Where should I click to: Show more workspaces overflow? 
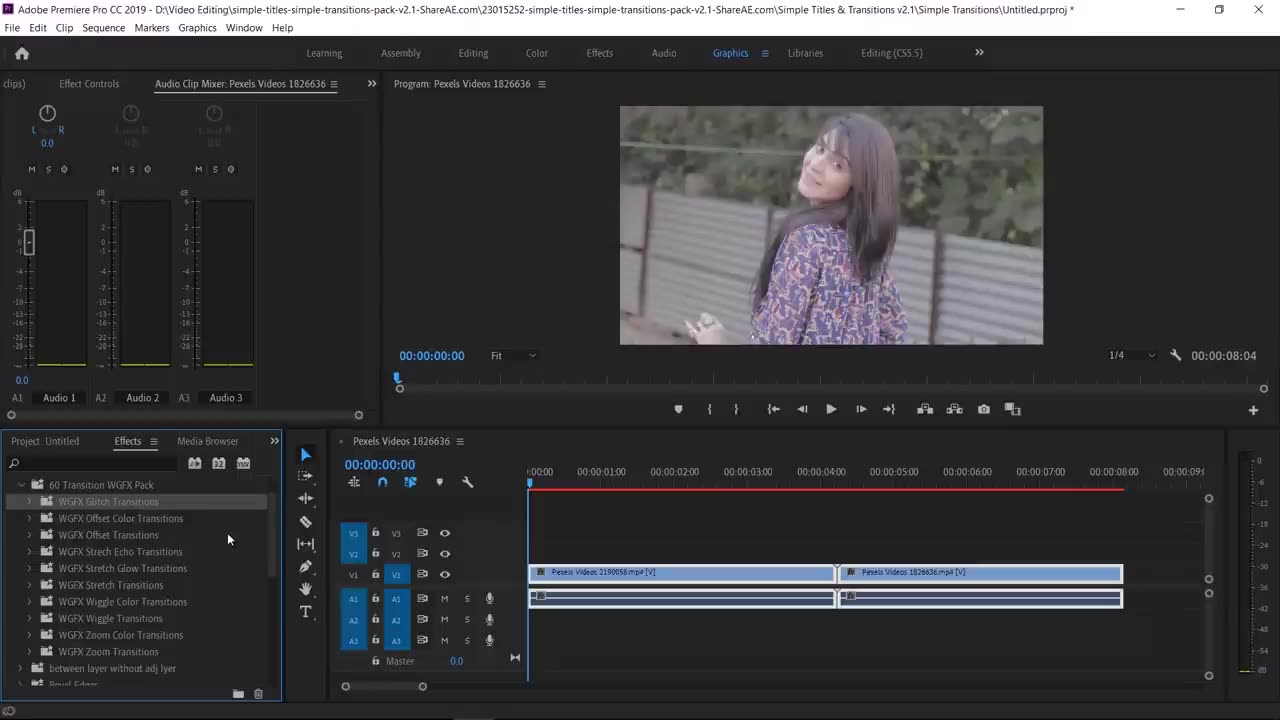(x=979, y=53)
